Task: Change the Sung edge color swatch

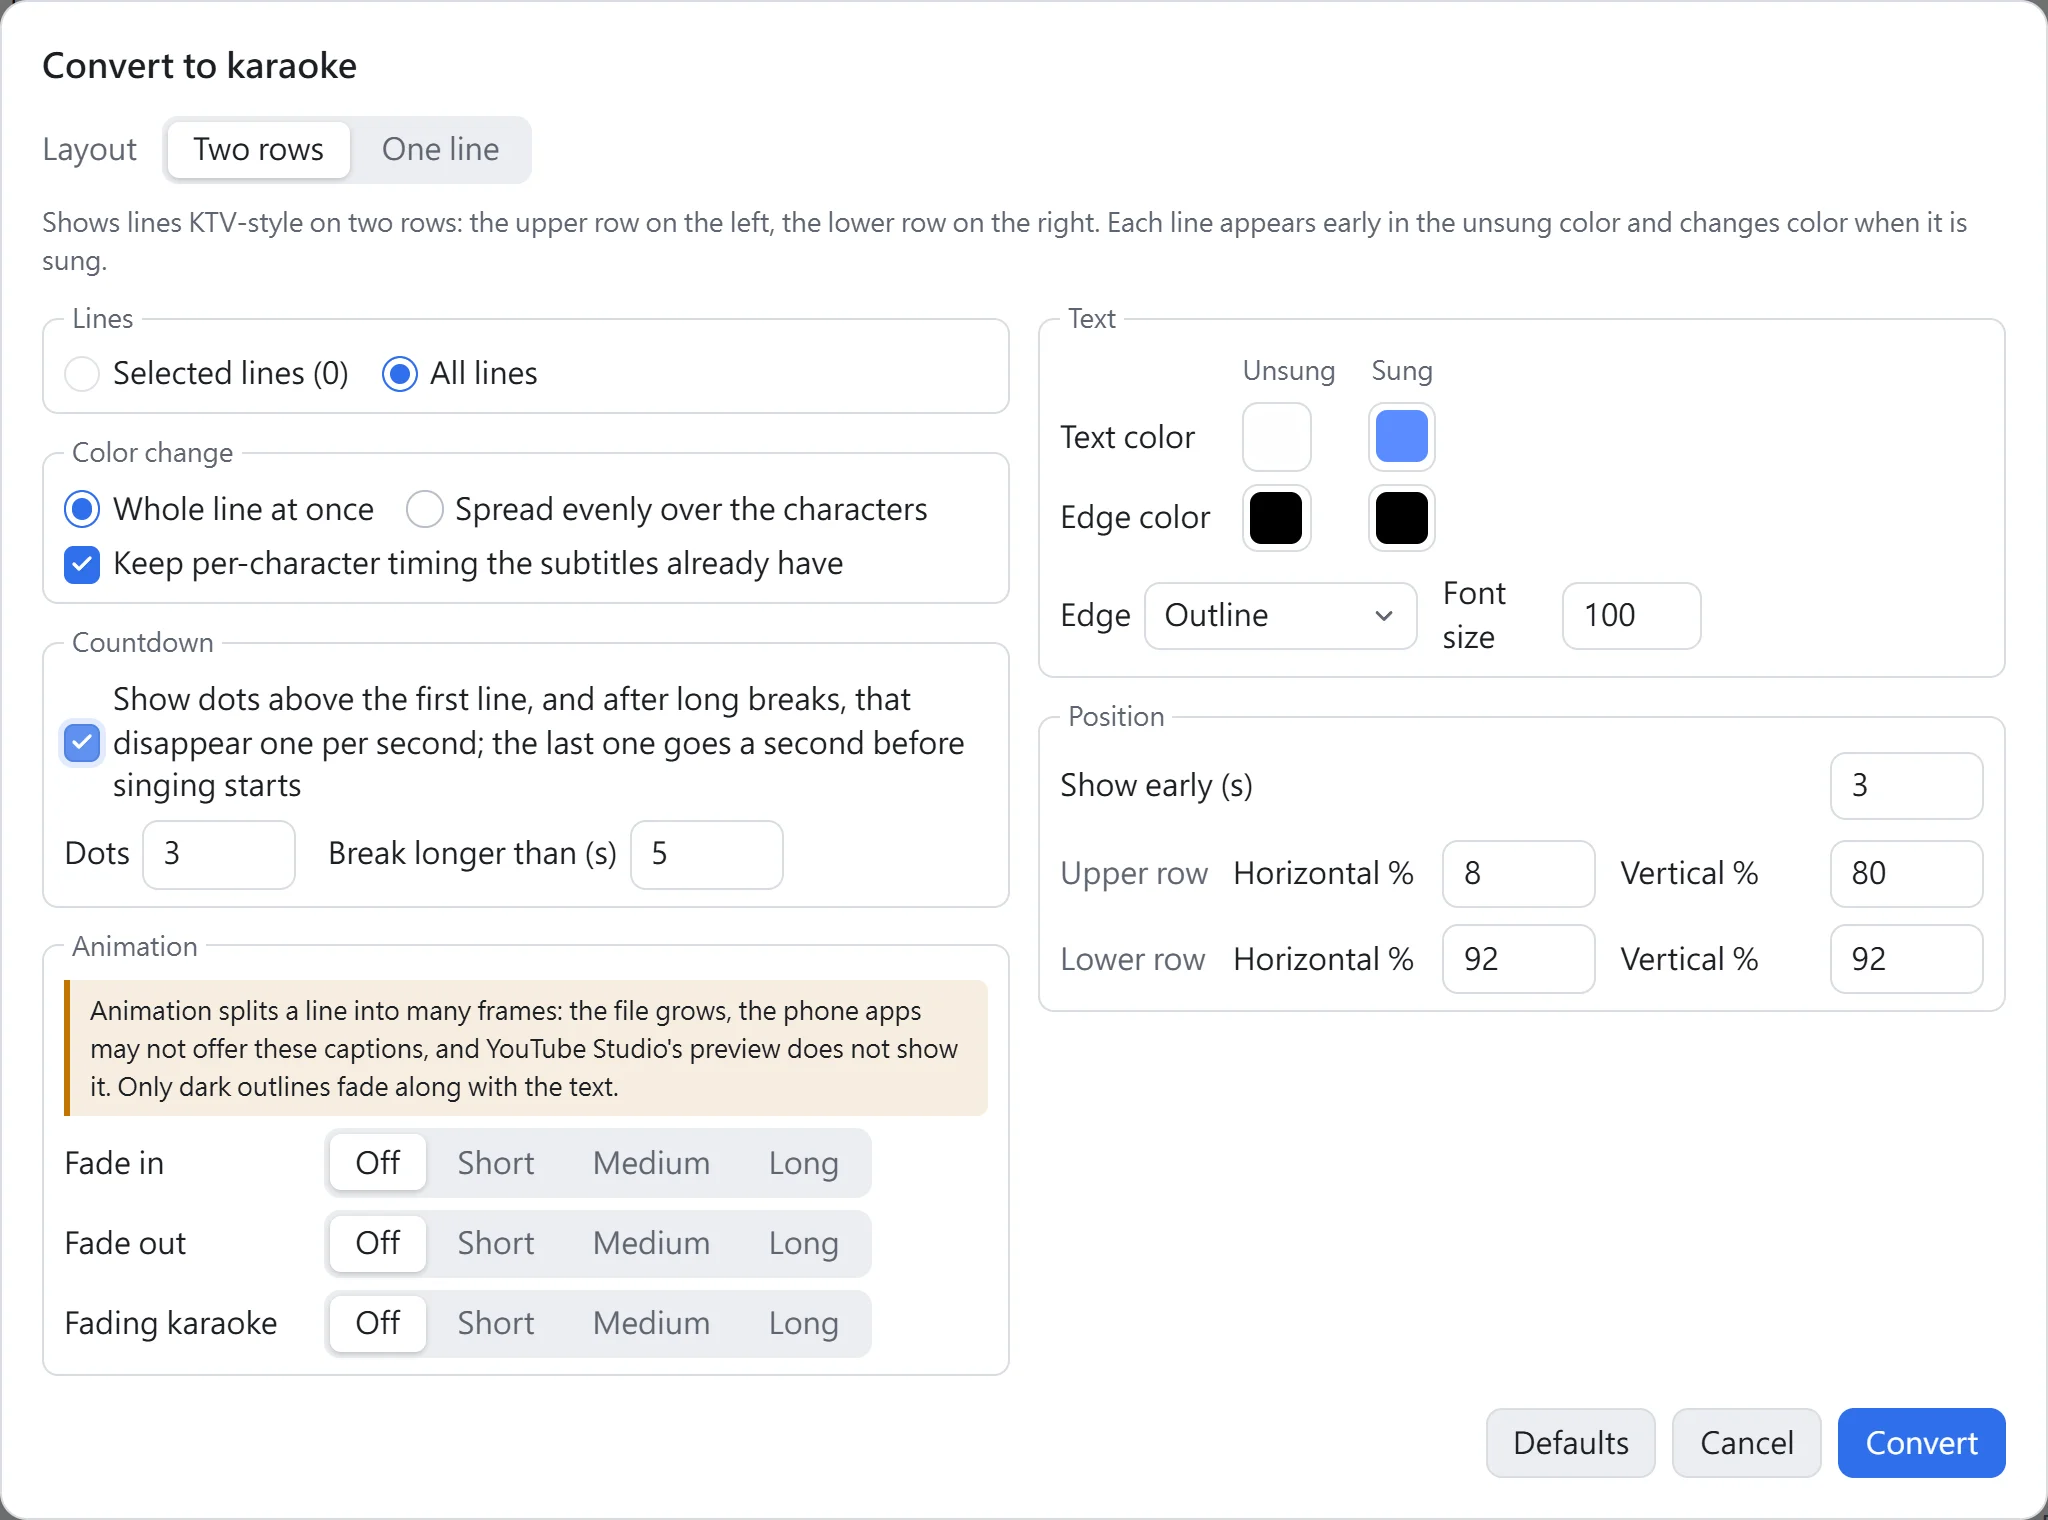Action: [1401, 518]
